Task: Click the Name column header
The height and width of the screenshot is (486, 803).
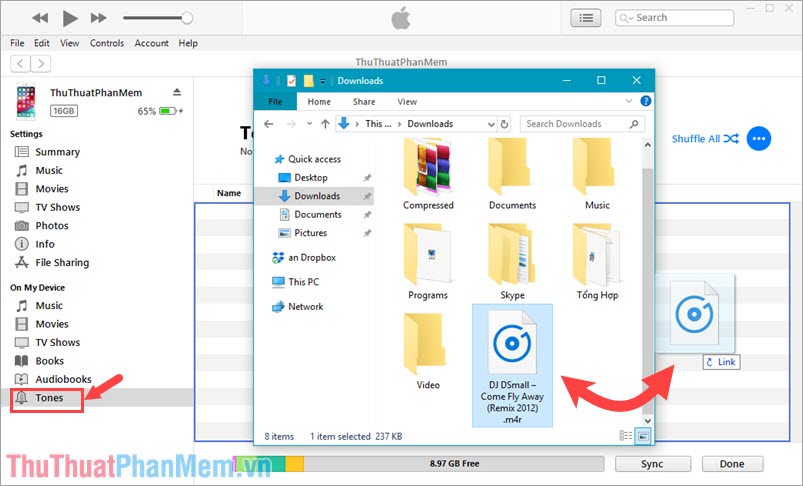Action: (229, 193)
